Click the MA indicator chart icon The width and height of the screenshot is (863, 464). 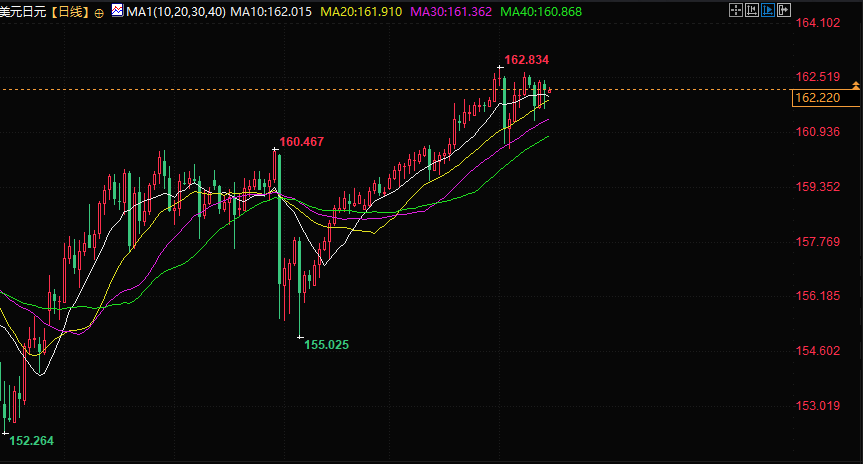117,10
